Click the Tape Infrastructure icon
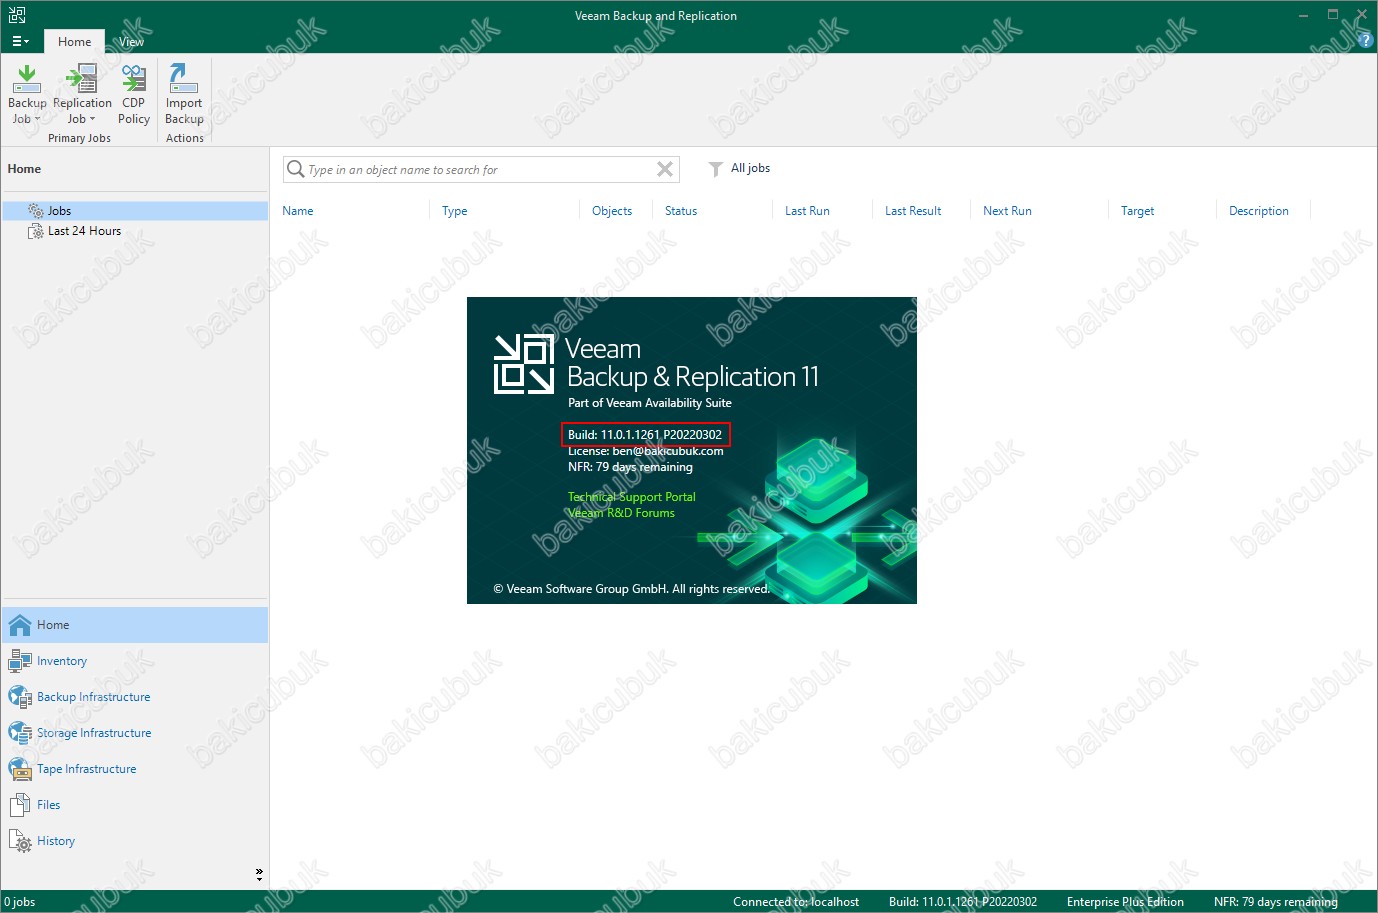 [x=20, y=769]
